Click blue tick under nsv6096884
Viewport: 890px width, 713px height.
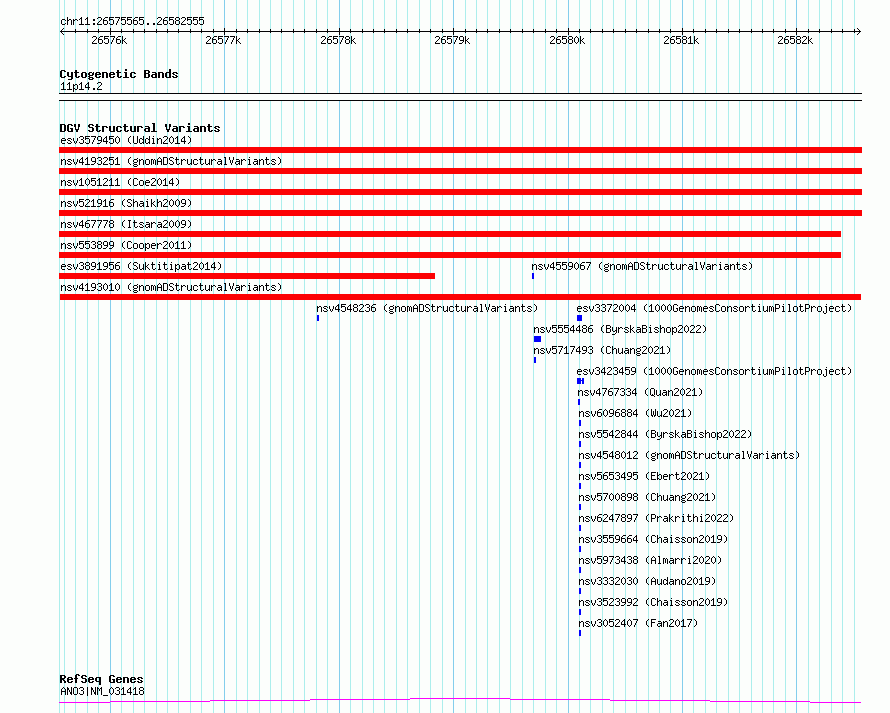pyautogui.click(x=580, y=423)
